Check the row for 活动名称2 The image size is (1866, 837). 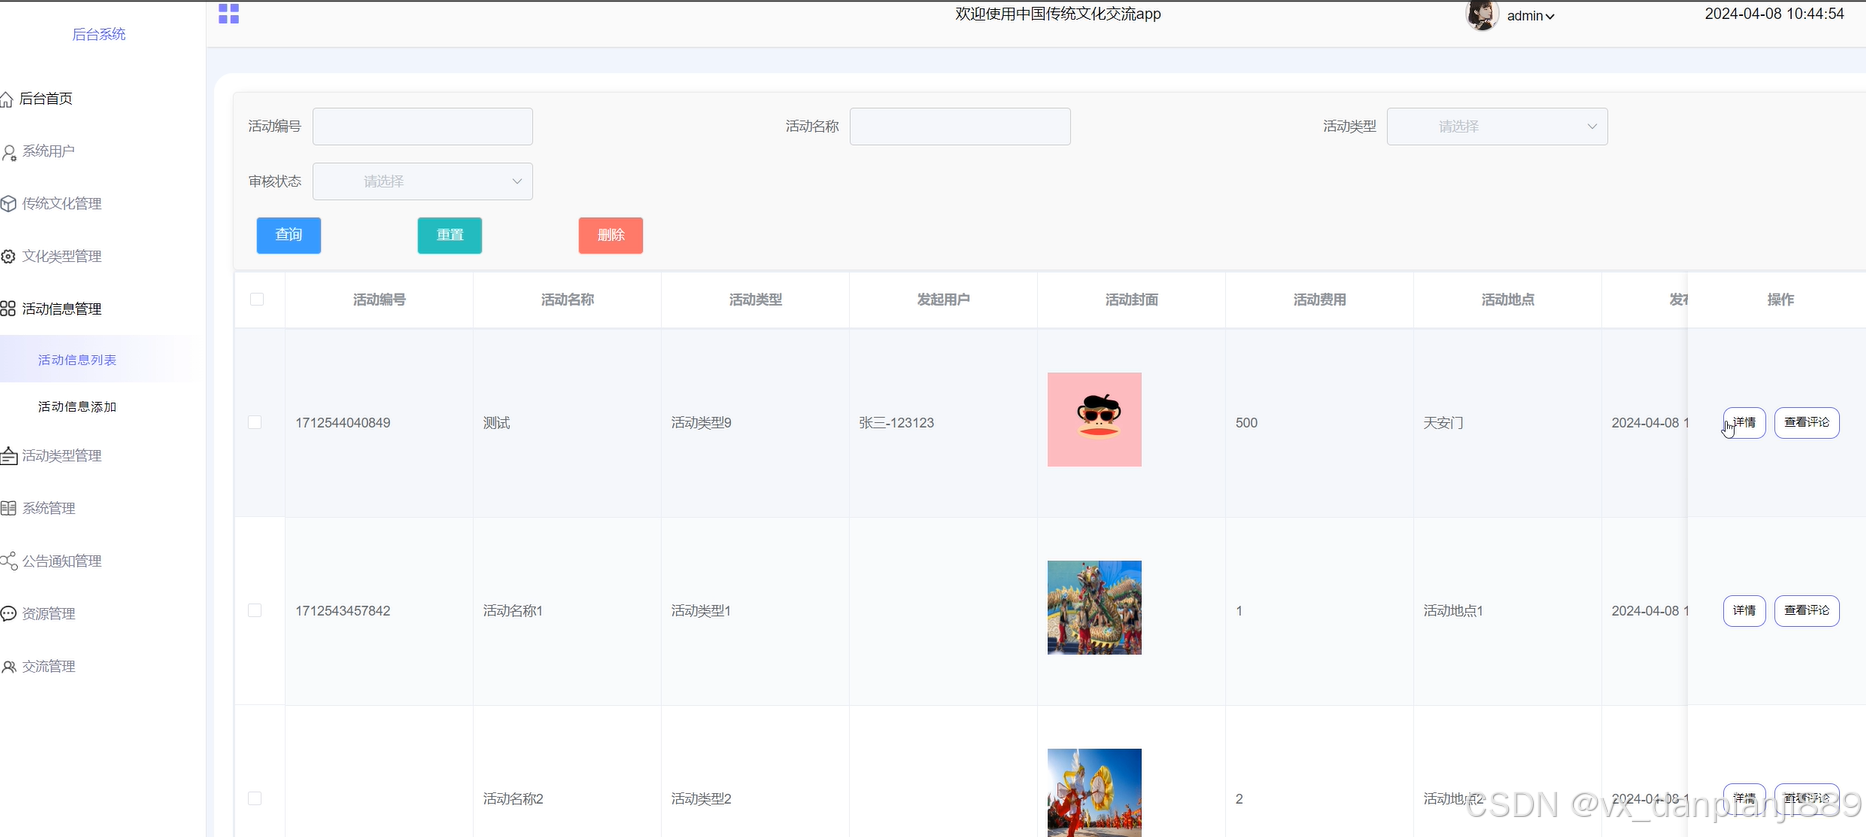(x=255, y=798)
